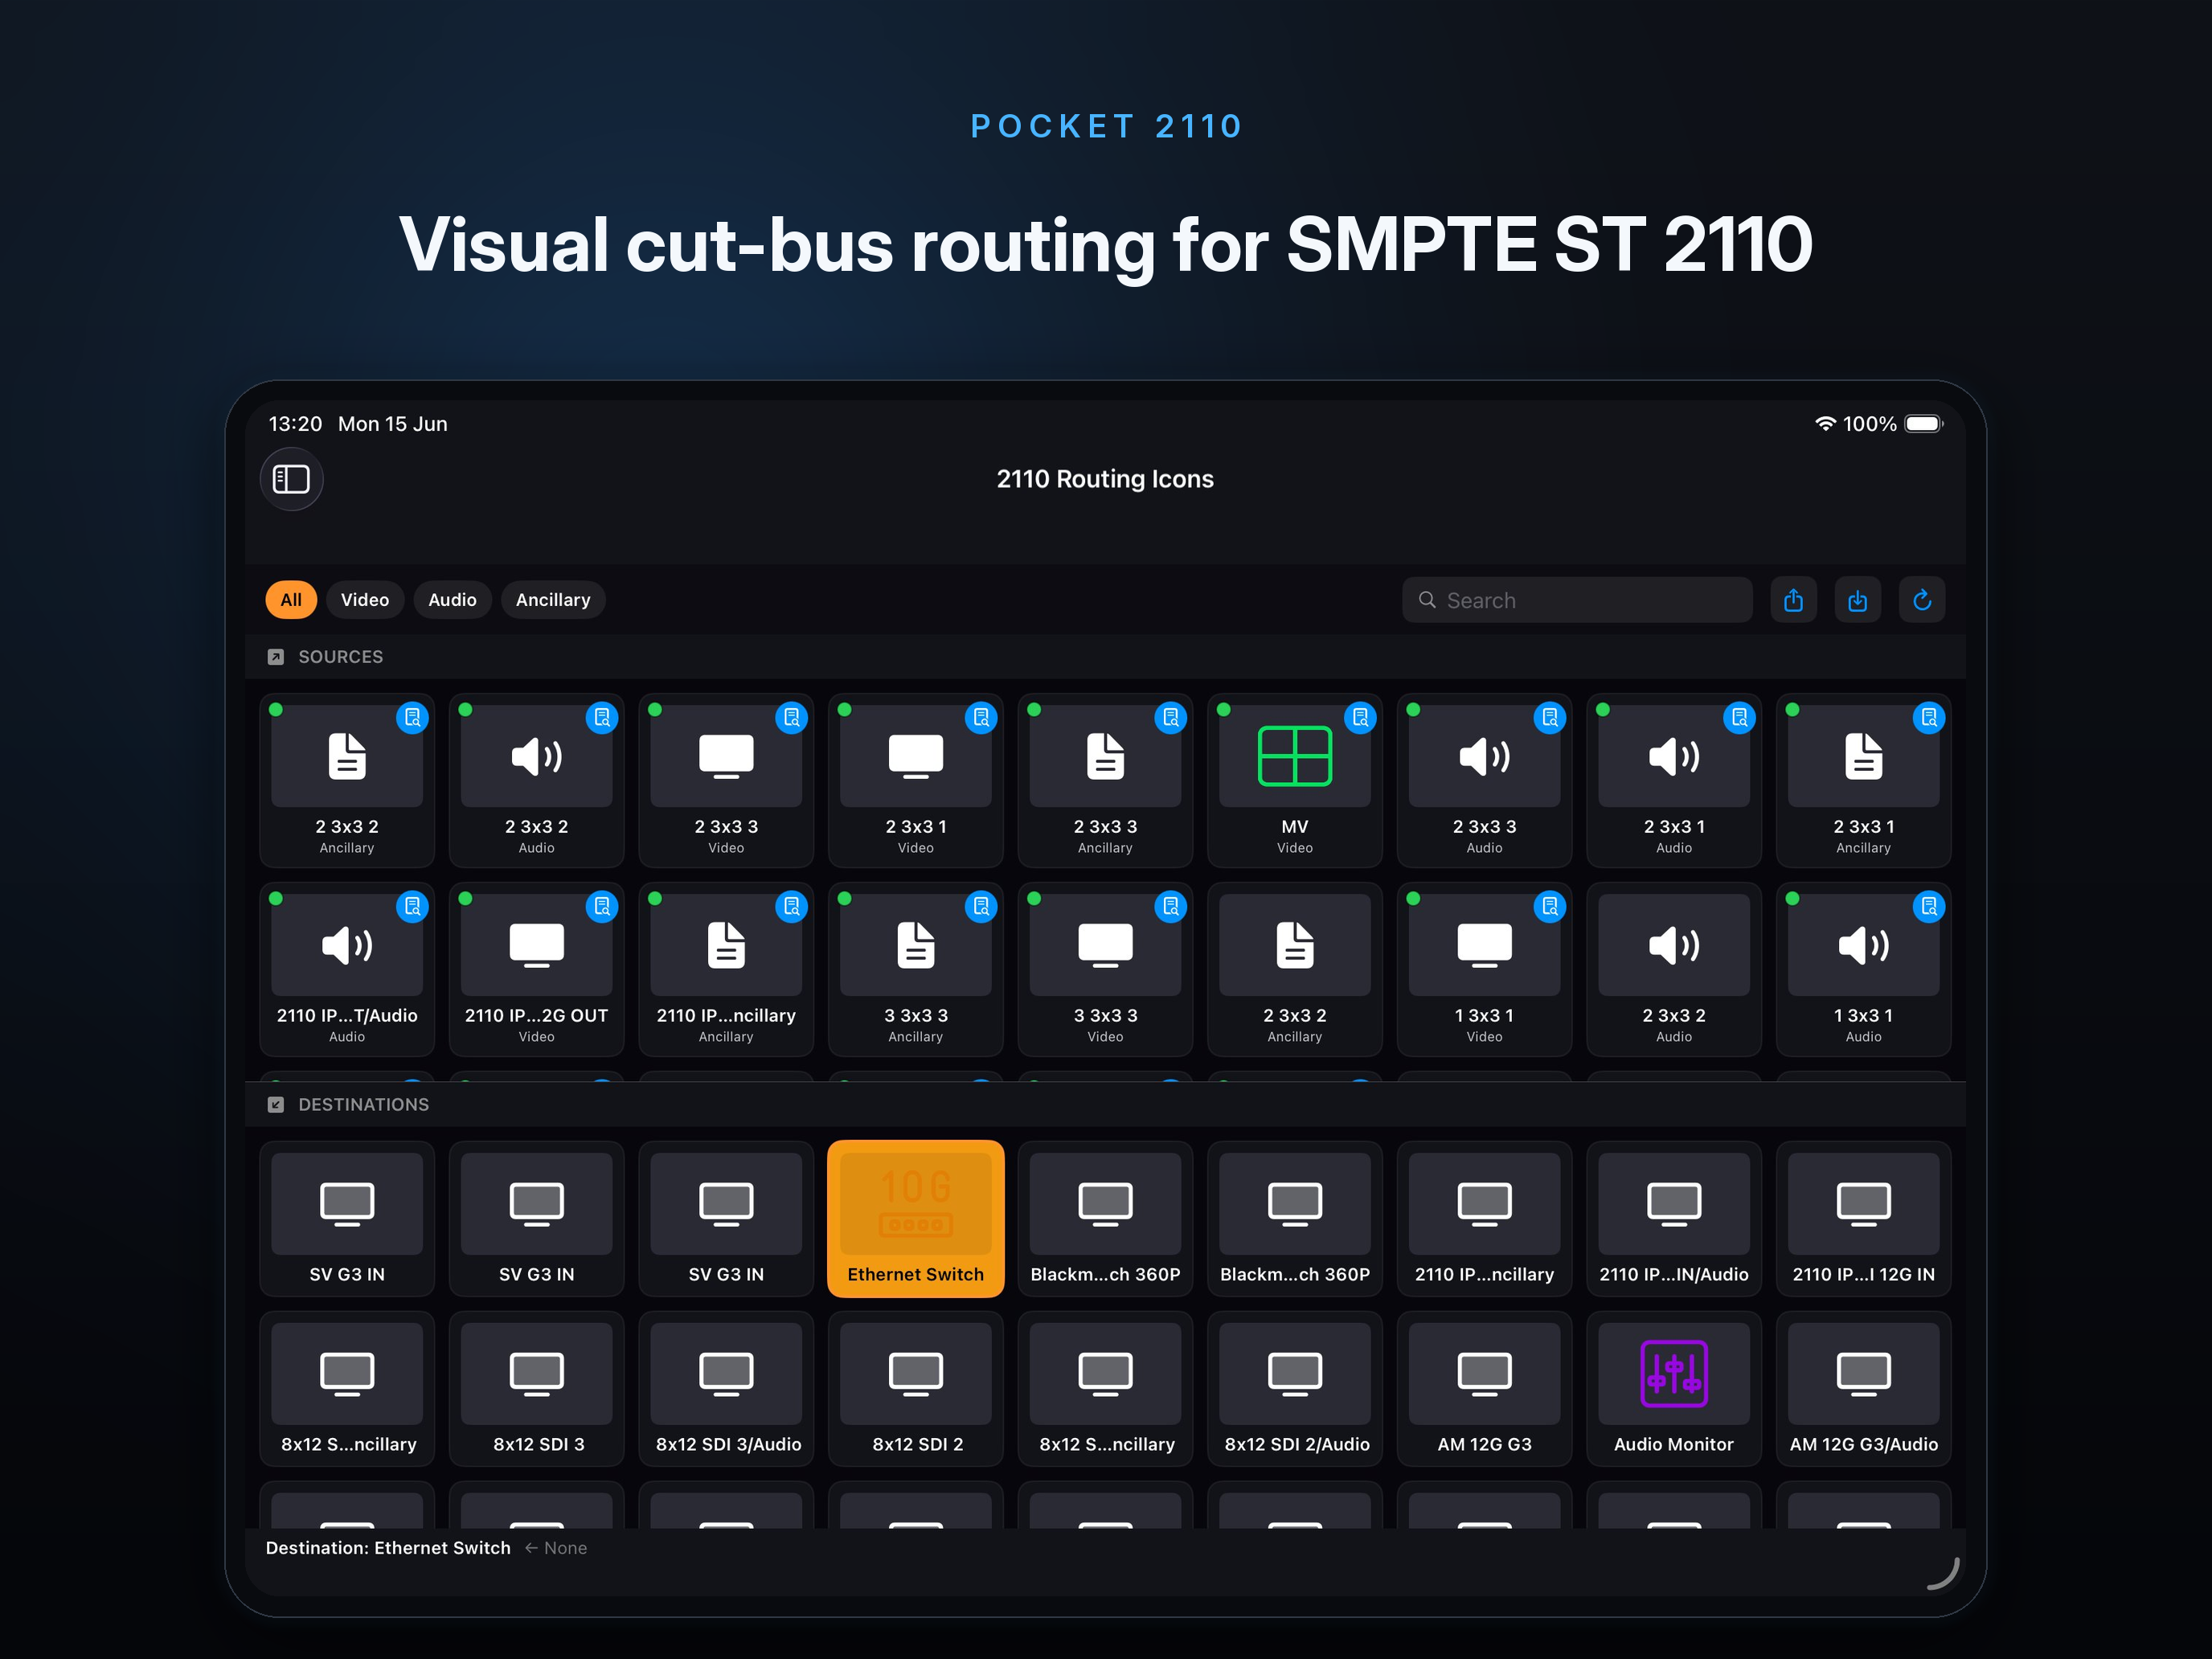The width and height of the screenshot is (2212, 1659).
Task: Select the 2110 IP...ncillary tile under Sources
Action: pyautogui.click(x=726, y=969)
